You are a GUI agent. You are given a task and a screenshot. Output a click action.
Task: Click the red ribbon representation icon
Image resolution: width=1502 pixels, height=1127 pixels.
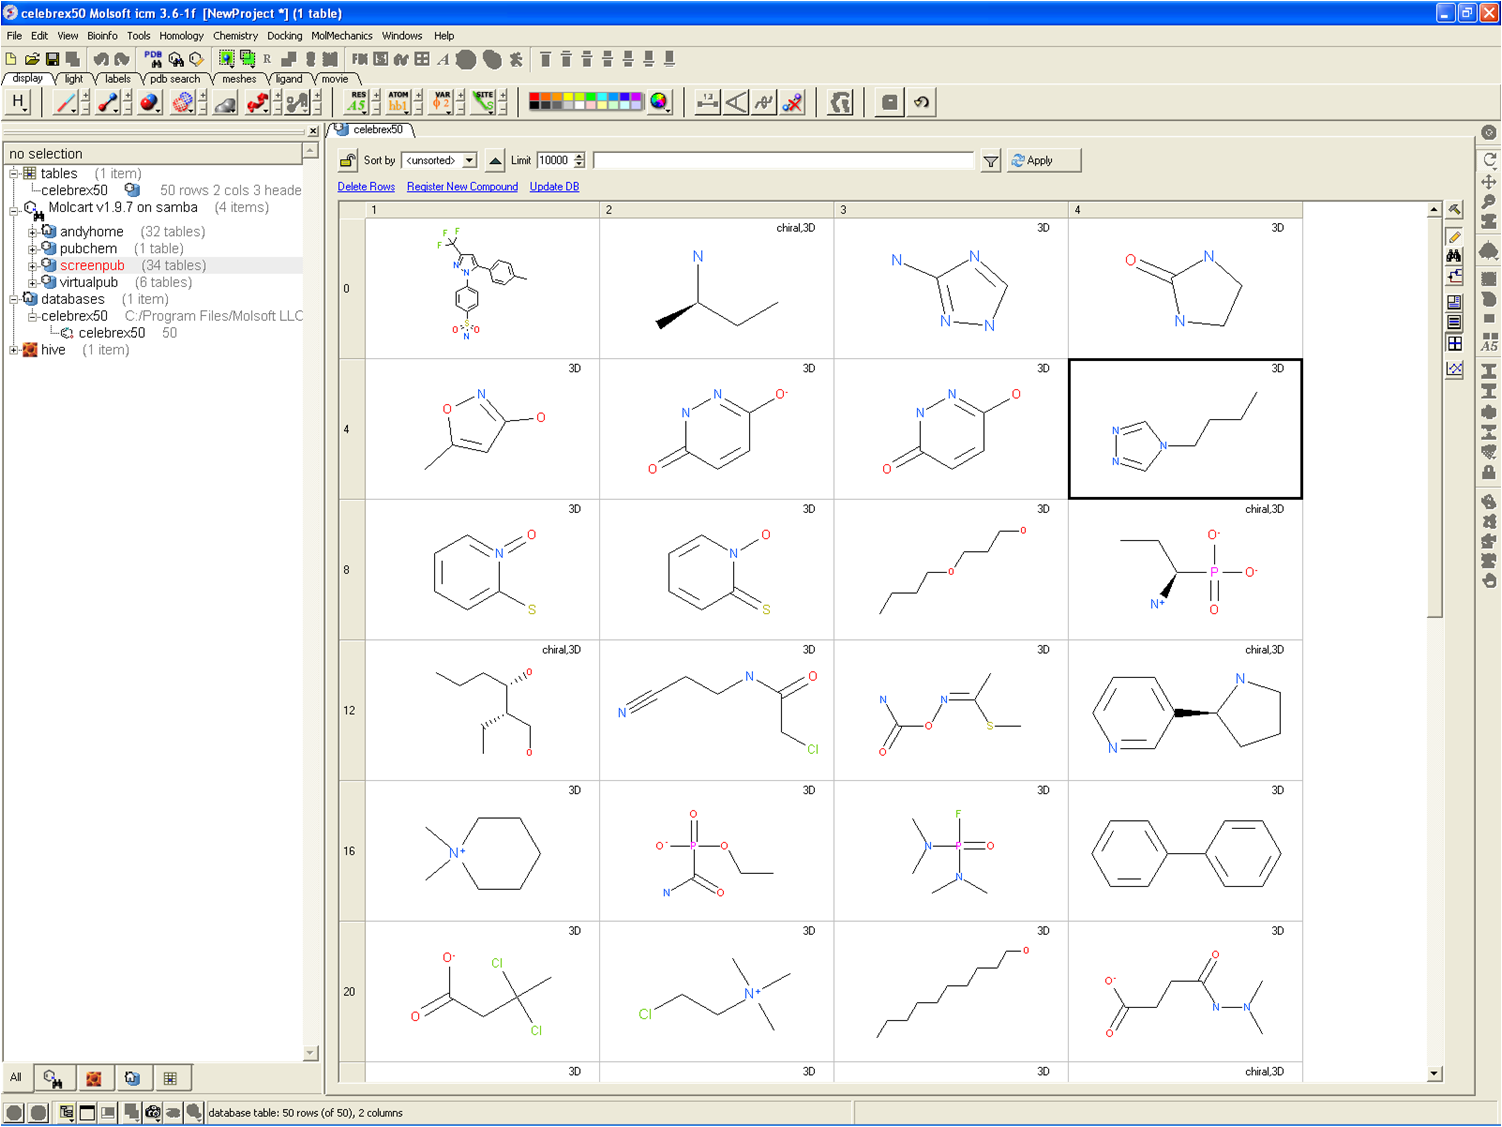[x=257, y=102]
